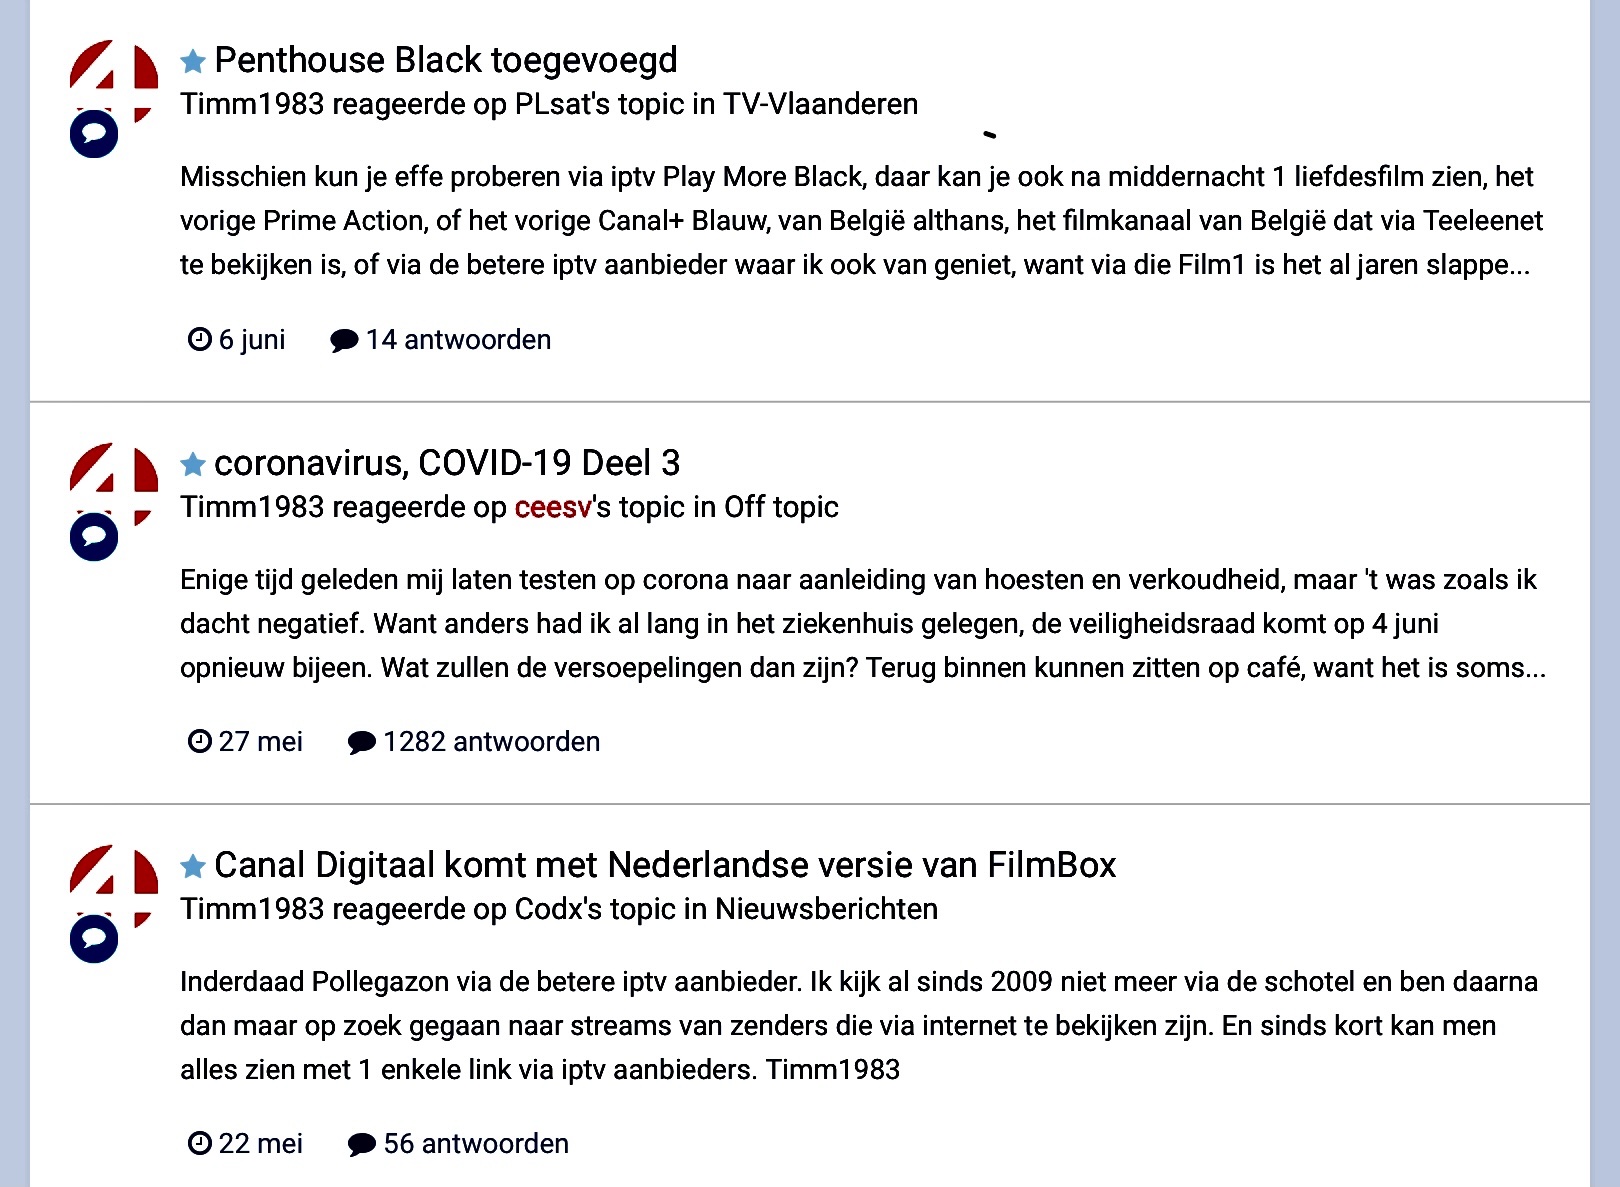
Task: Click the 56 antwoorden reply count
Action: point(476,1144)
